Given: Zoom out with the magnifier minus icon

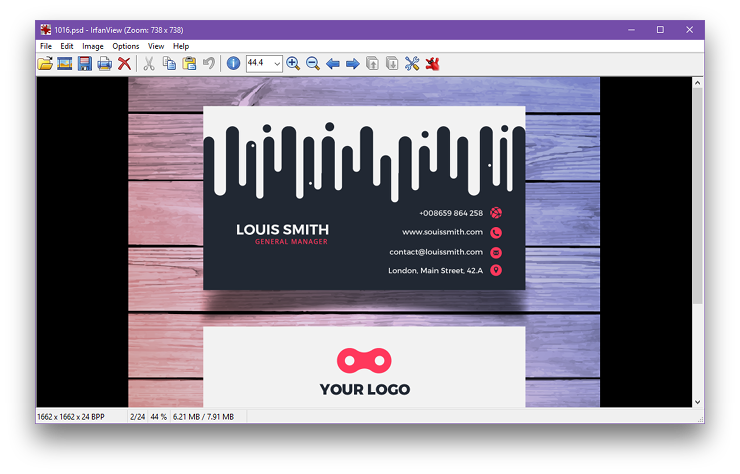Looking at the screenshot, I should [x=313, y=64].
